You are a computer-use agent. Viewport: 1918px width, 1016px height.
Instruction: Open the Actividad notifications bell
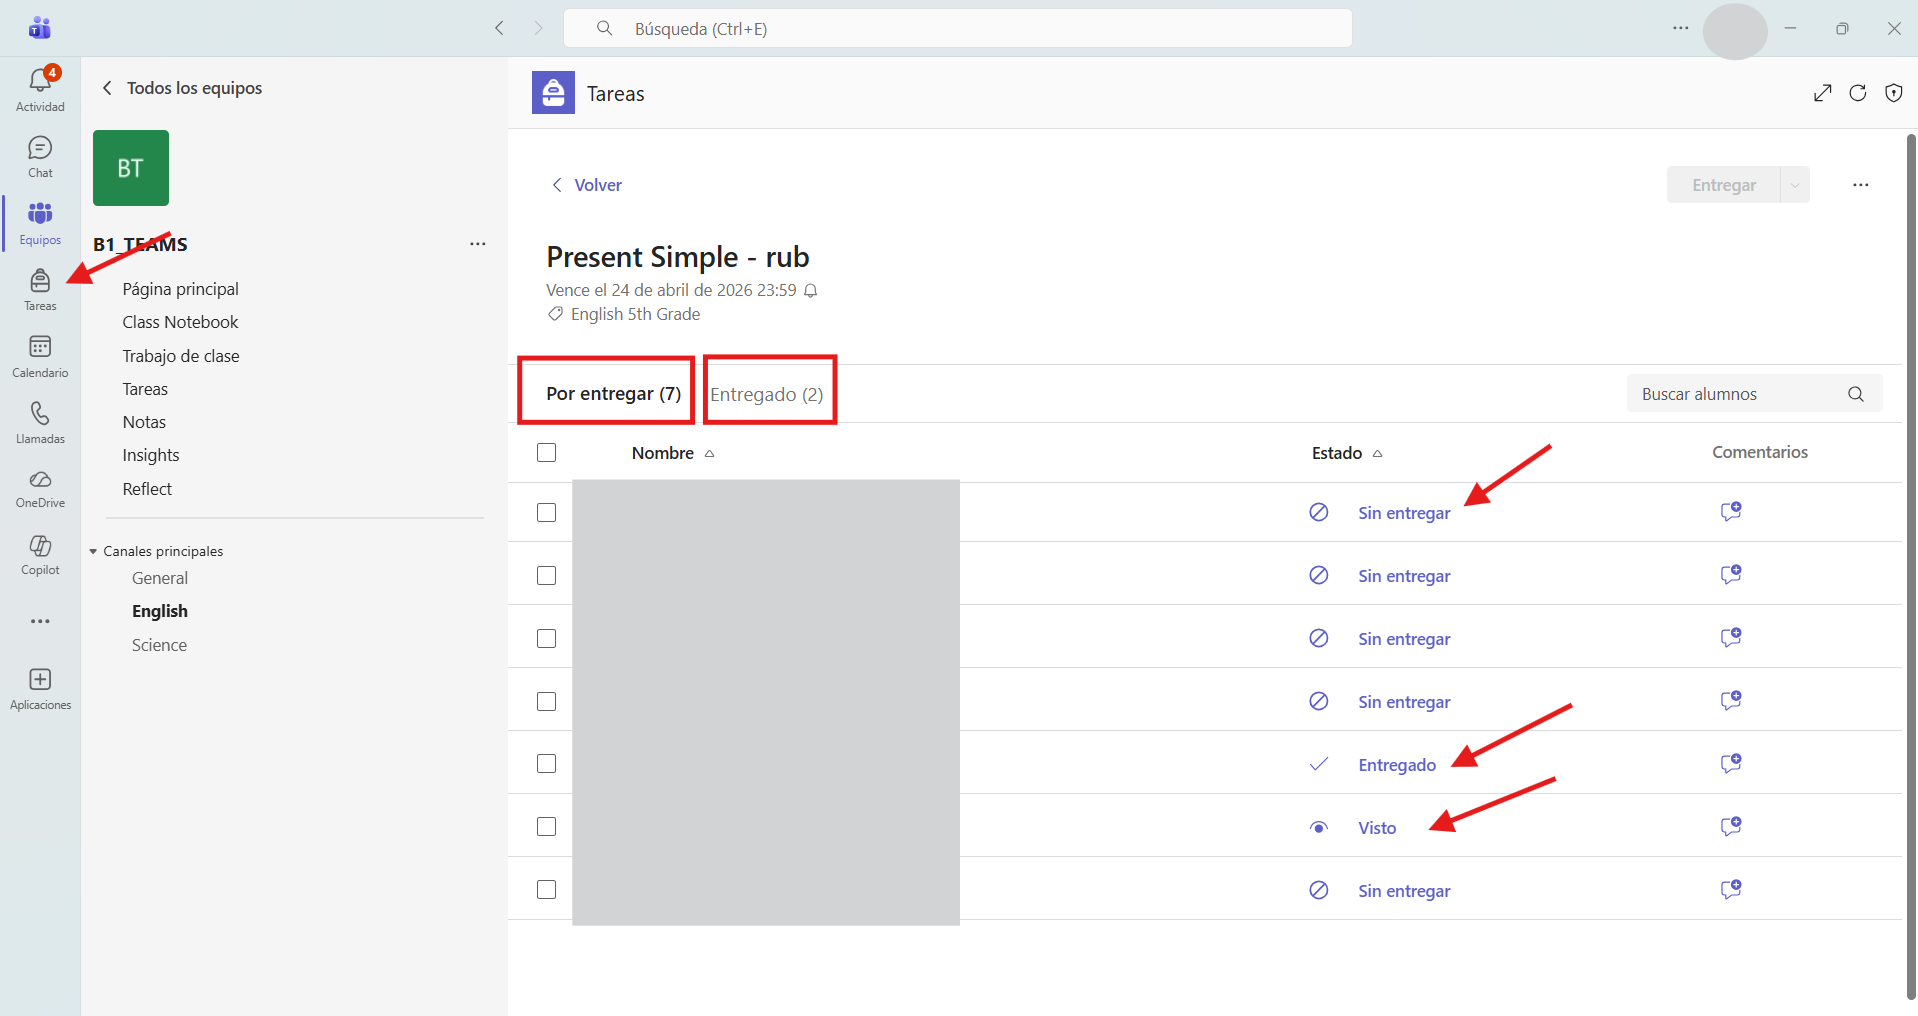pos(40,89)
